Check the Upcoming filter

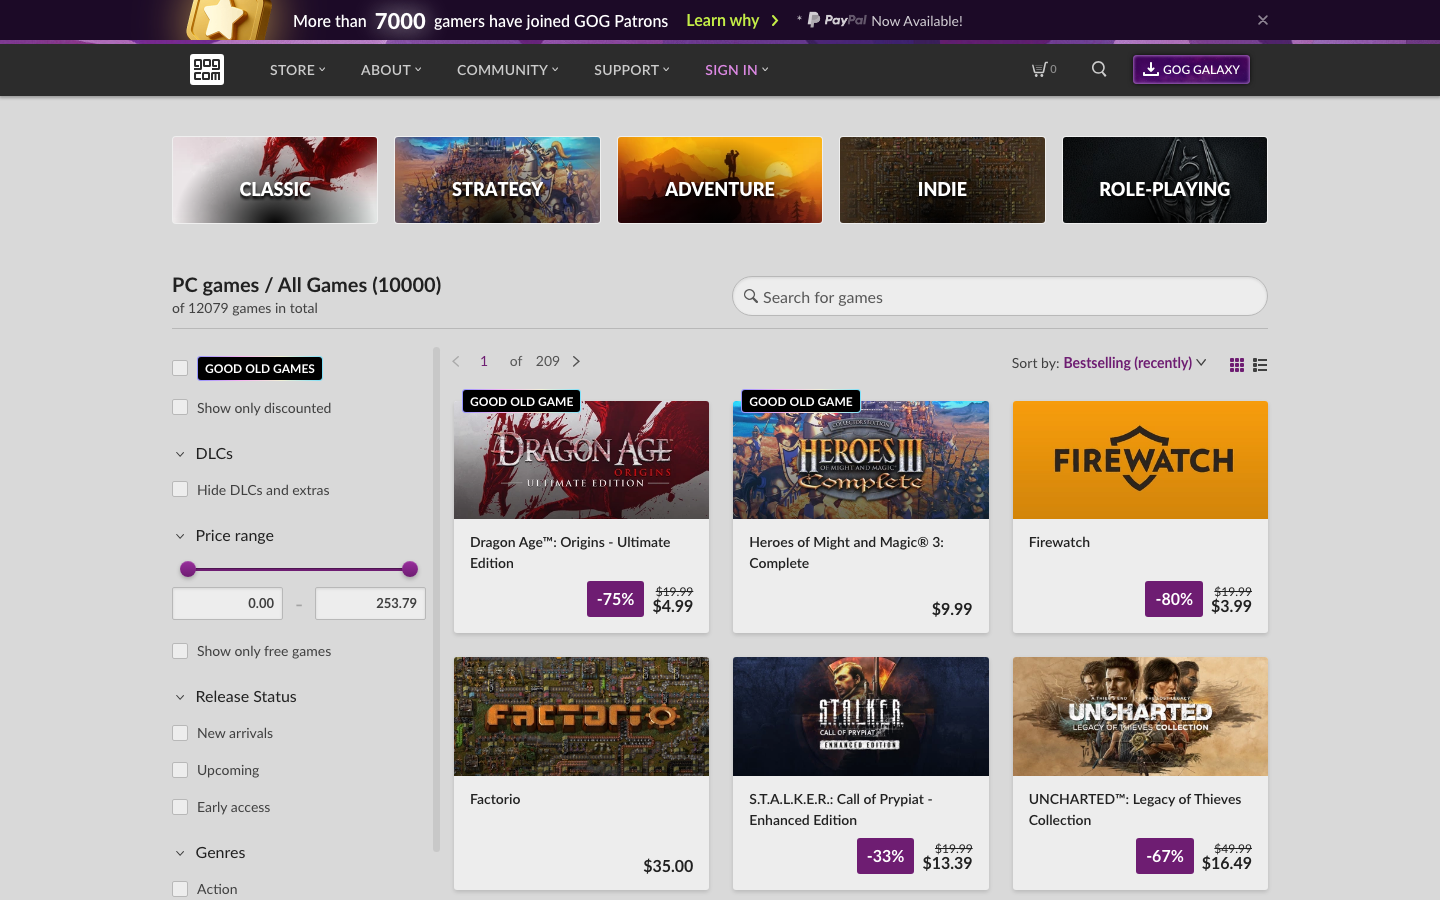(180, 770)
